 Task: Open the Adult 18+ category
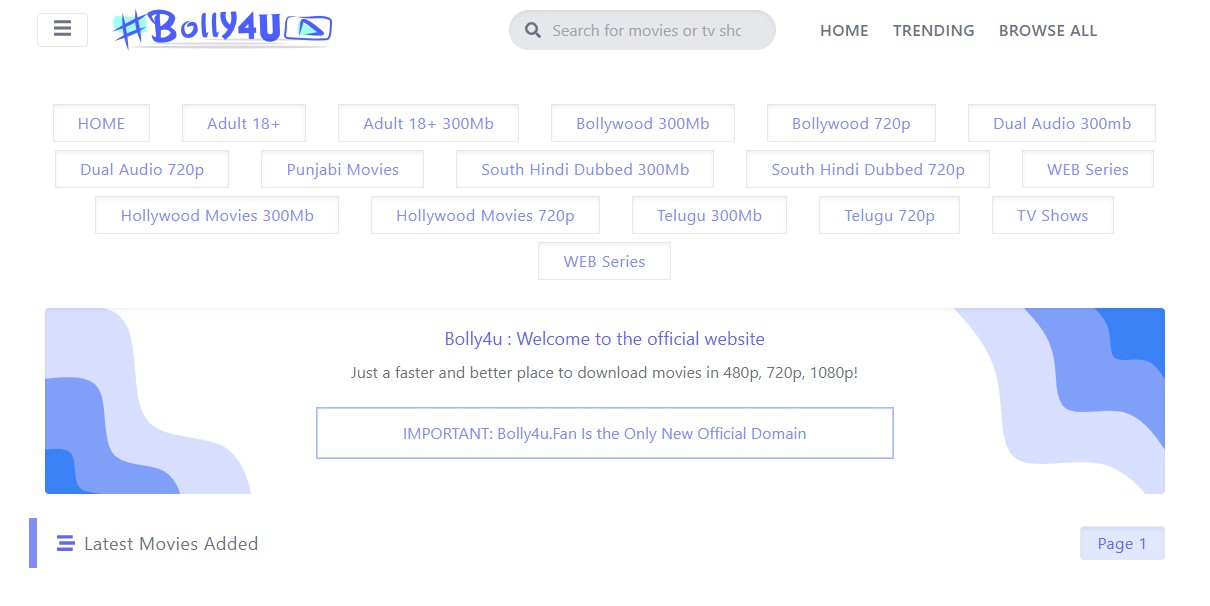point(243,123)
